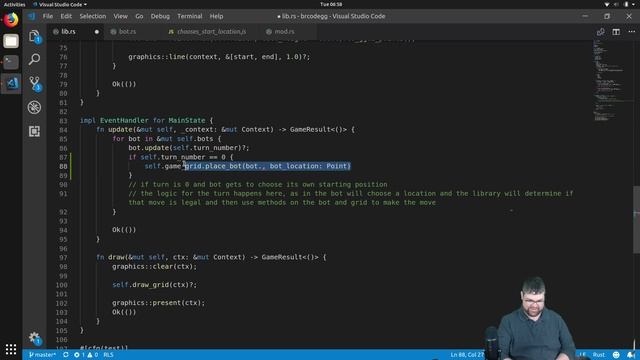Open Files from the Ubuntu dock
The image size is (640, 360).
11,41
